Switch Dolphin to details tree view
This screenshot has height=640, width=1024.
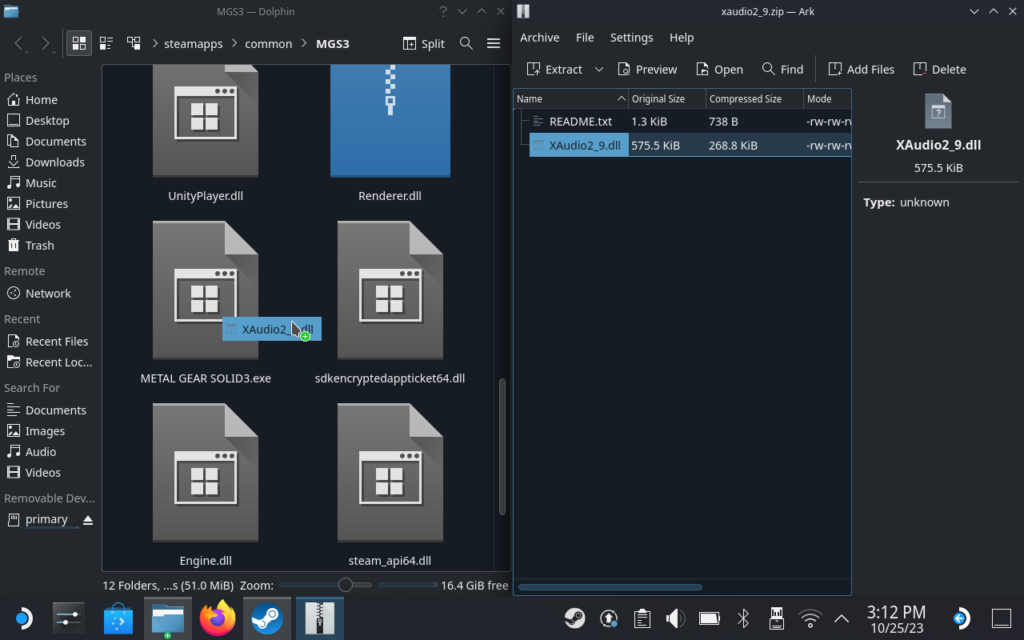[133, 44]
